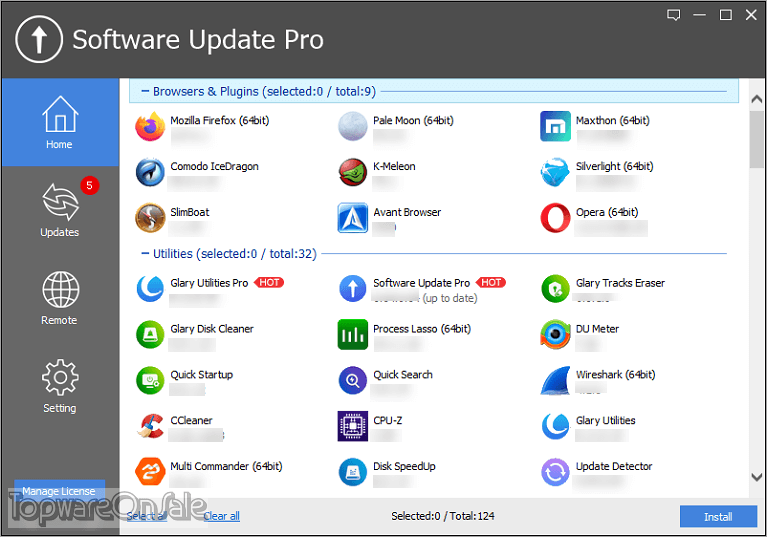Collapse the Utilities section
767x537 pixels.
pos(145,253)
